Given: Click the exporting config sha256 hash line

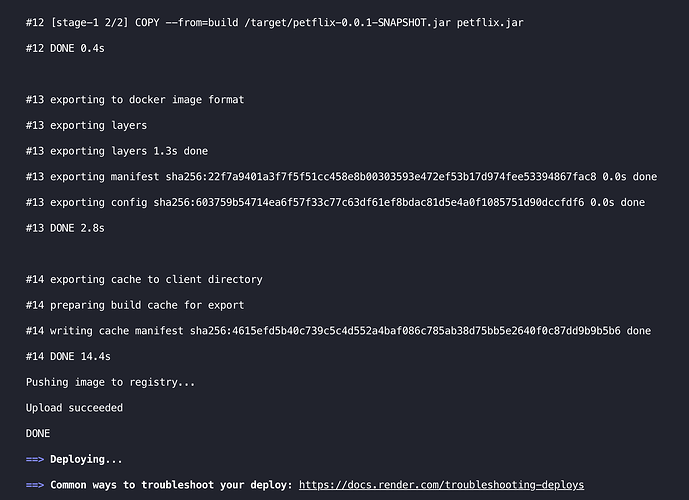Looking at the screenshot, I should [335, 203].
